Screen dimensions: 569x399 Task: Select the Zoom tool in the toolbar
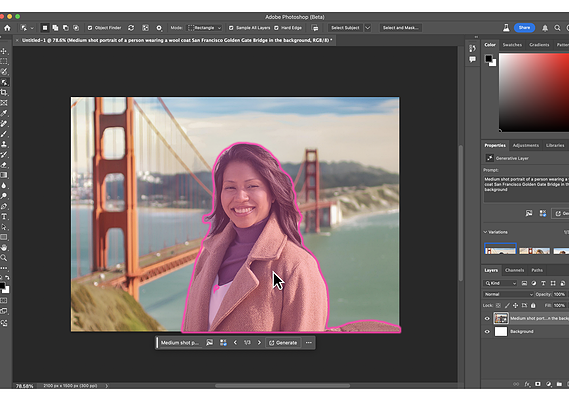[x=4, y=258]
